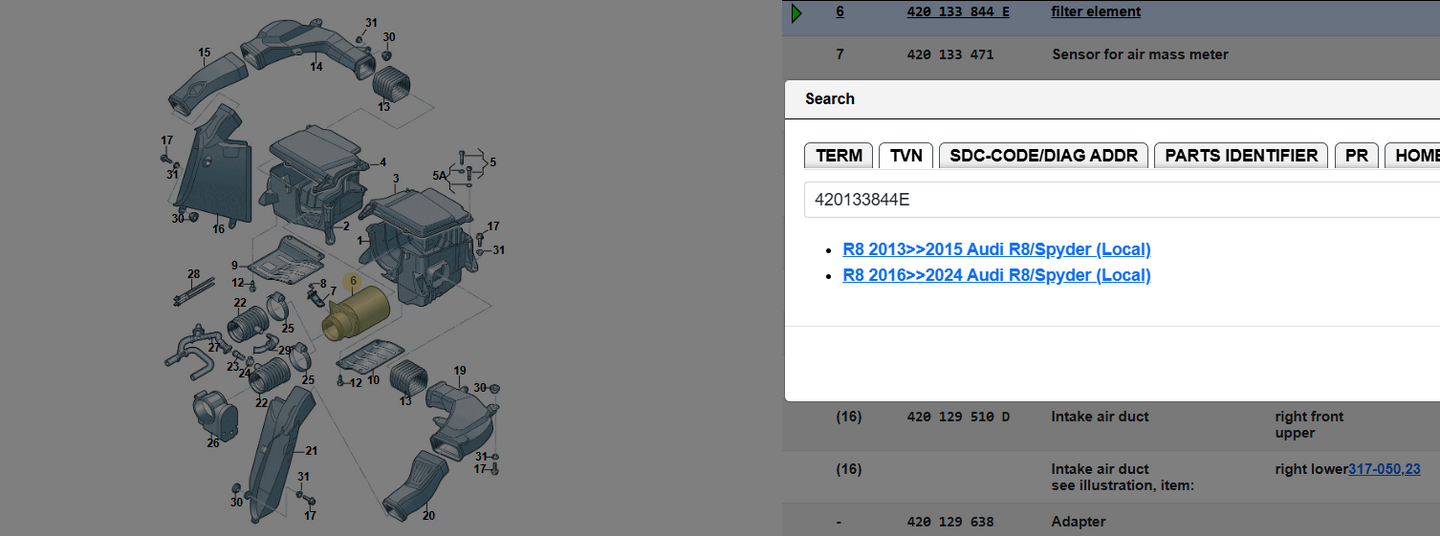Click callout number 14 in the diagram
The image size is (1440, 536).
click(316, 67)
